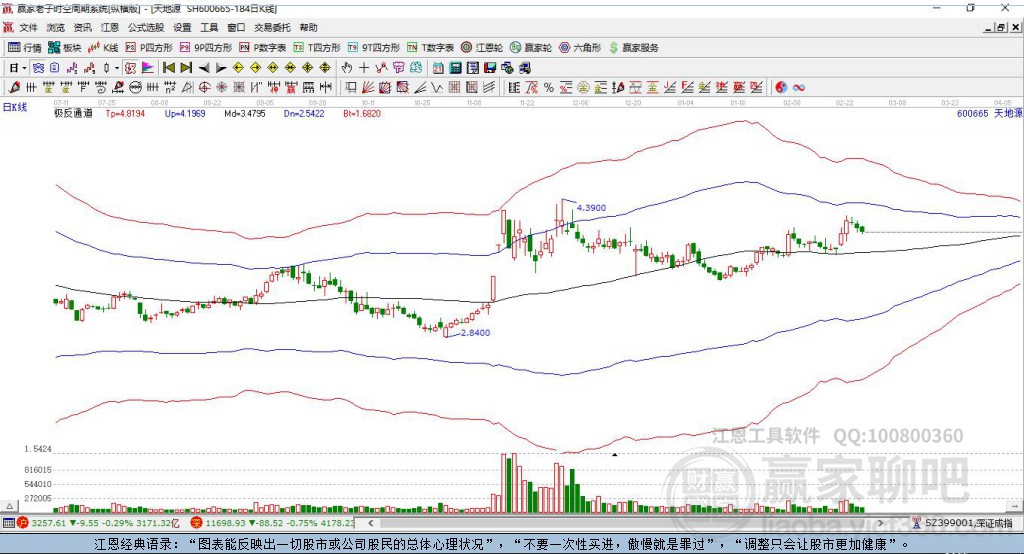Screen dimensions: 1024x554
Task: Click the Tp=4.8194 value
Action: click(125, 113)
